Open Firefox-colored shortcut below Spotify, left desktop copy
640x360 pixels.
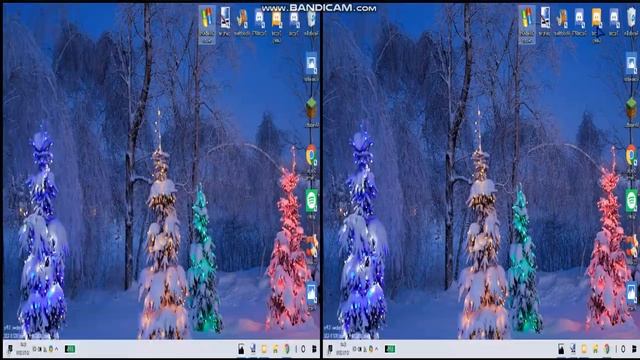pyautogui.click(x=312, y=247)
